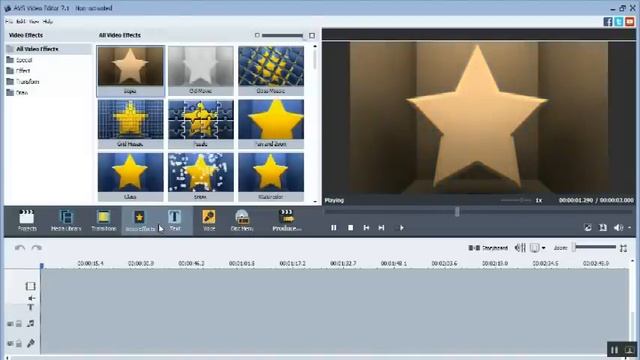Lock the voice track

click(19, 344)
